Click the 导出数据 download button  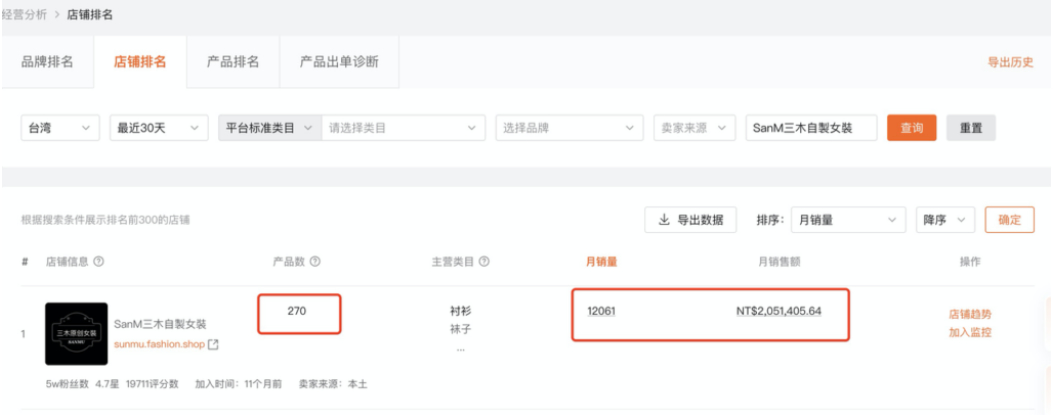(x=690, y=220)
